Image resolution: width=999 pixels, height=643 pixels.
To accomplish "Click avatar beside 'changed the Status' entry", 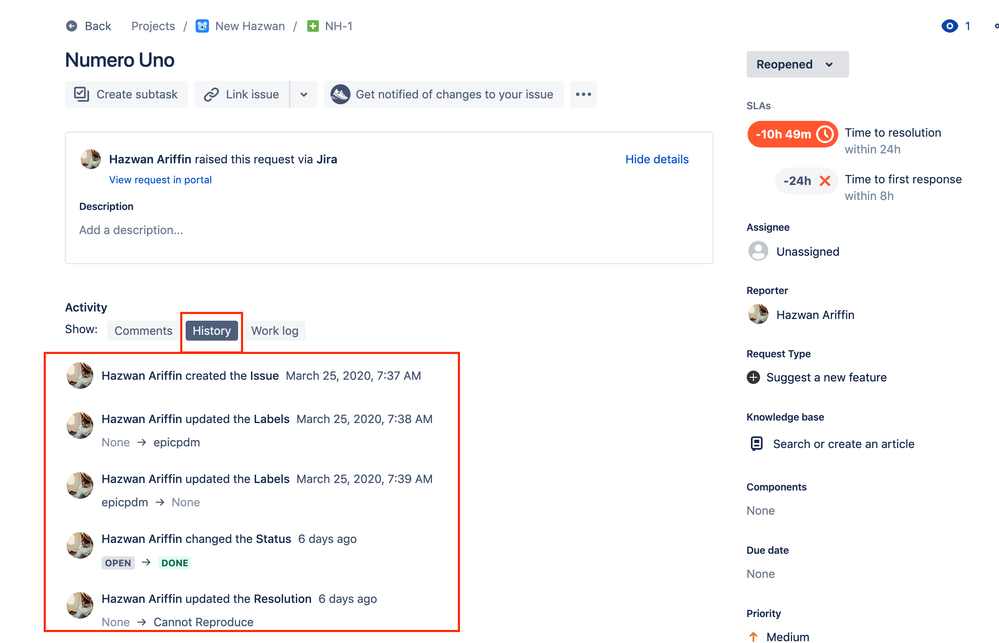I will (x=80, y=545).
